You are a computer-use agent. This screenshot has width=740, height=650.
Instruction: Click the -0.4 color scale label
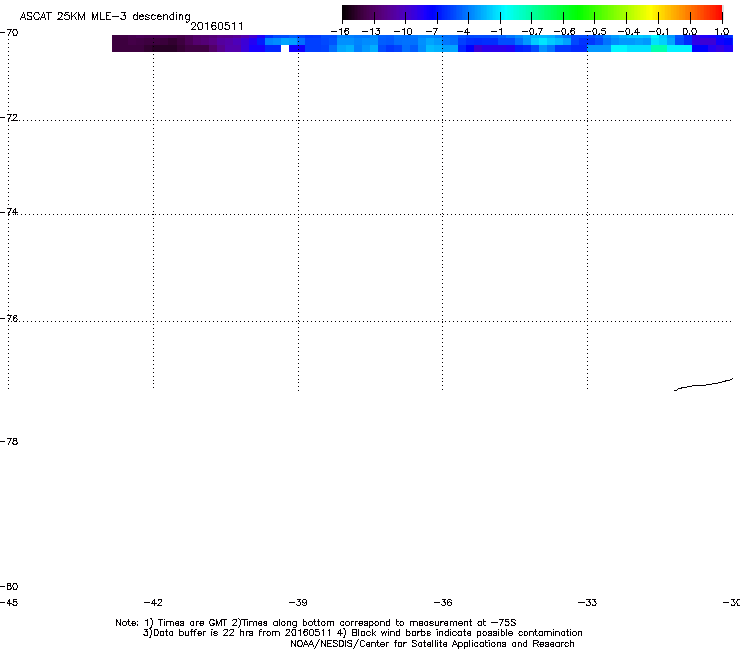(629, 32)
